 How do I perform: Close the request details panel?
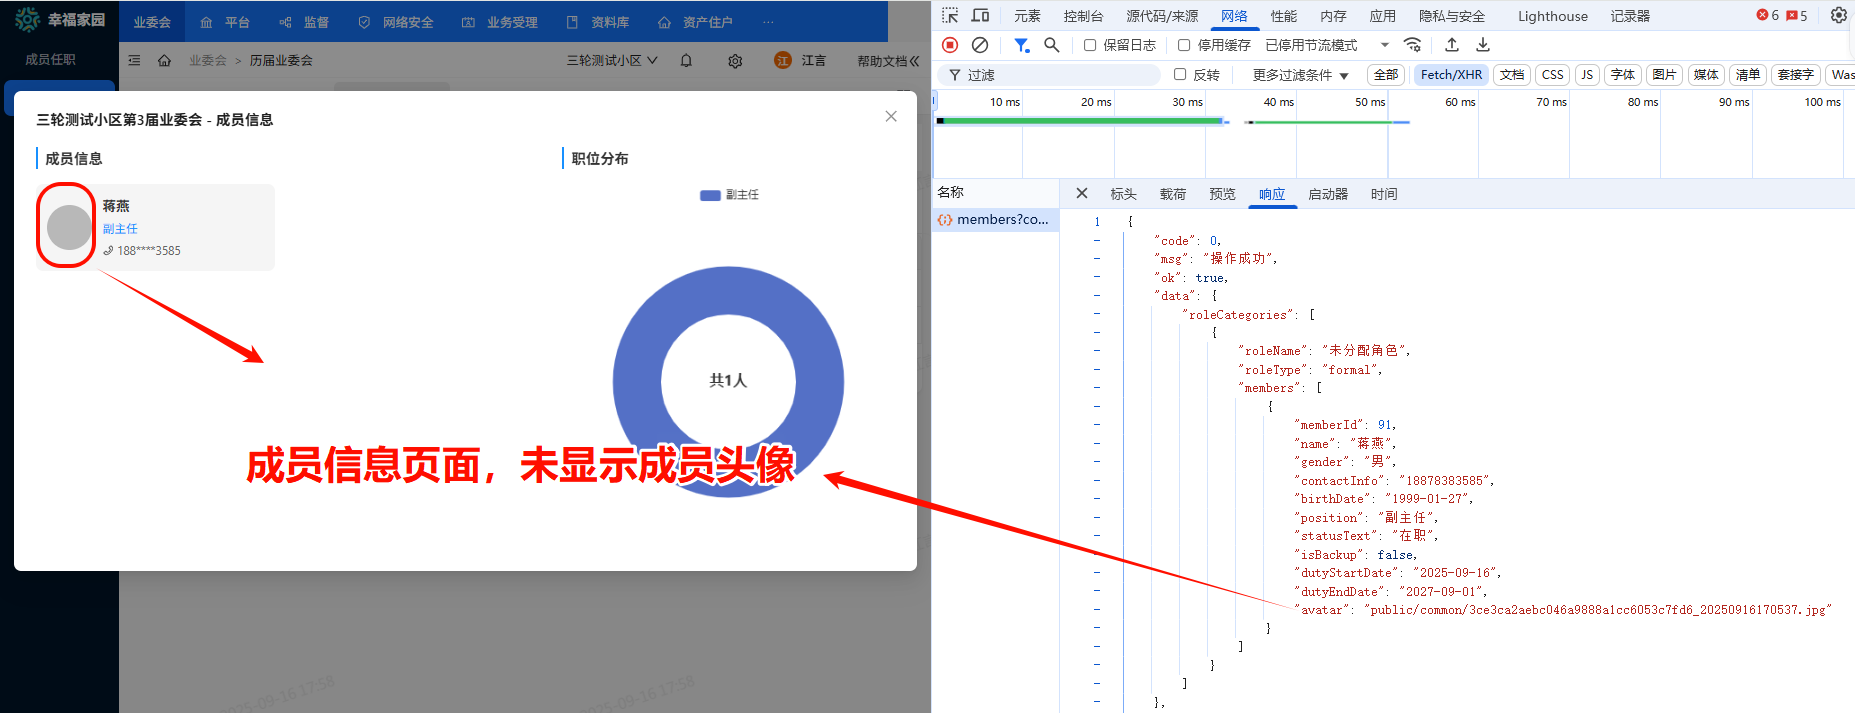tap(1082, 193)
